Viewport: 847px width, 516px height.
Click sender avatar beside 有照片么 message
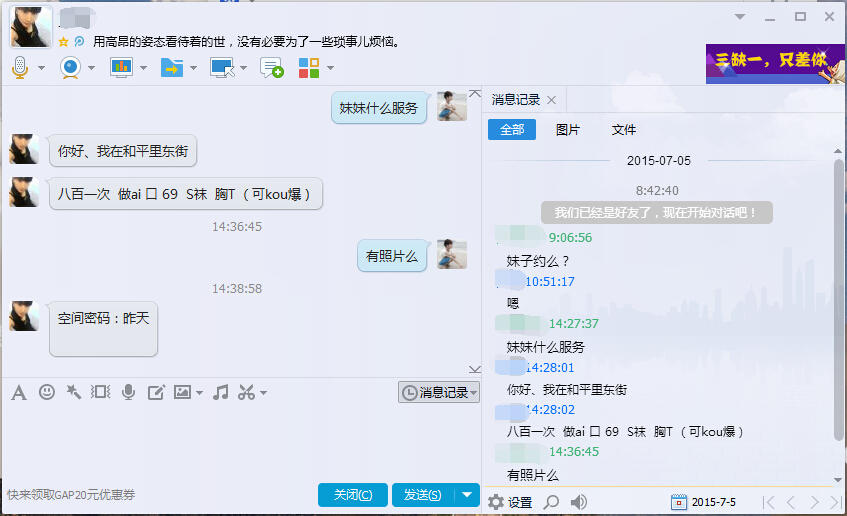[452, 254]
